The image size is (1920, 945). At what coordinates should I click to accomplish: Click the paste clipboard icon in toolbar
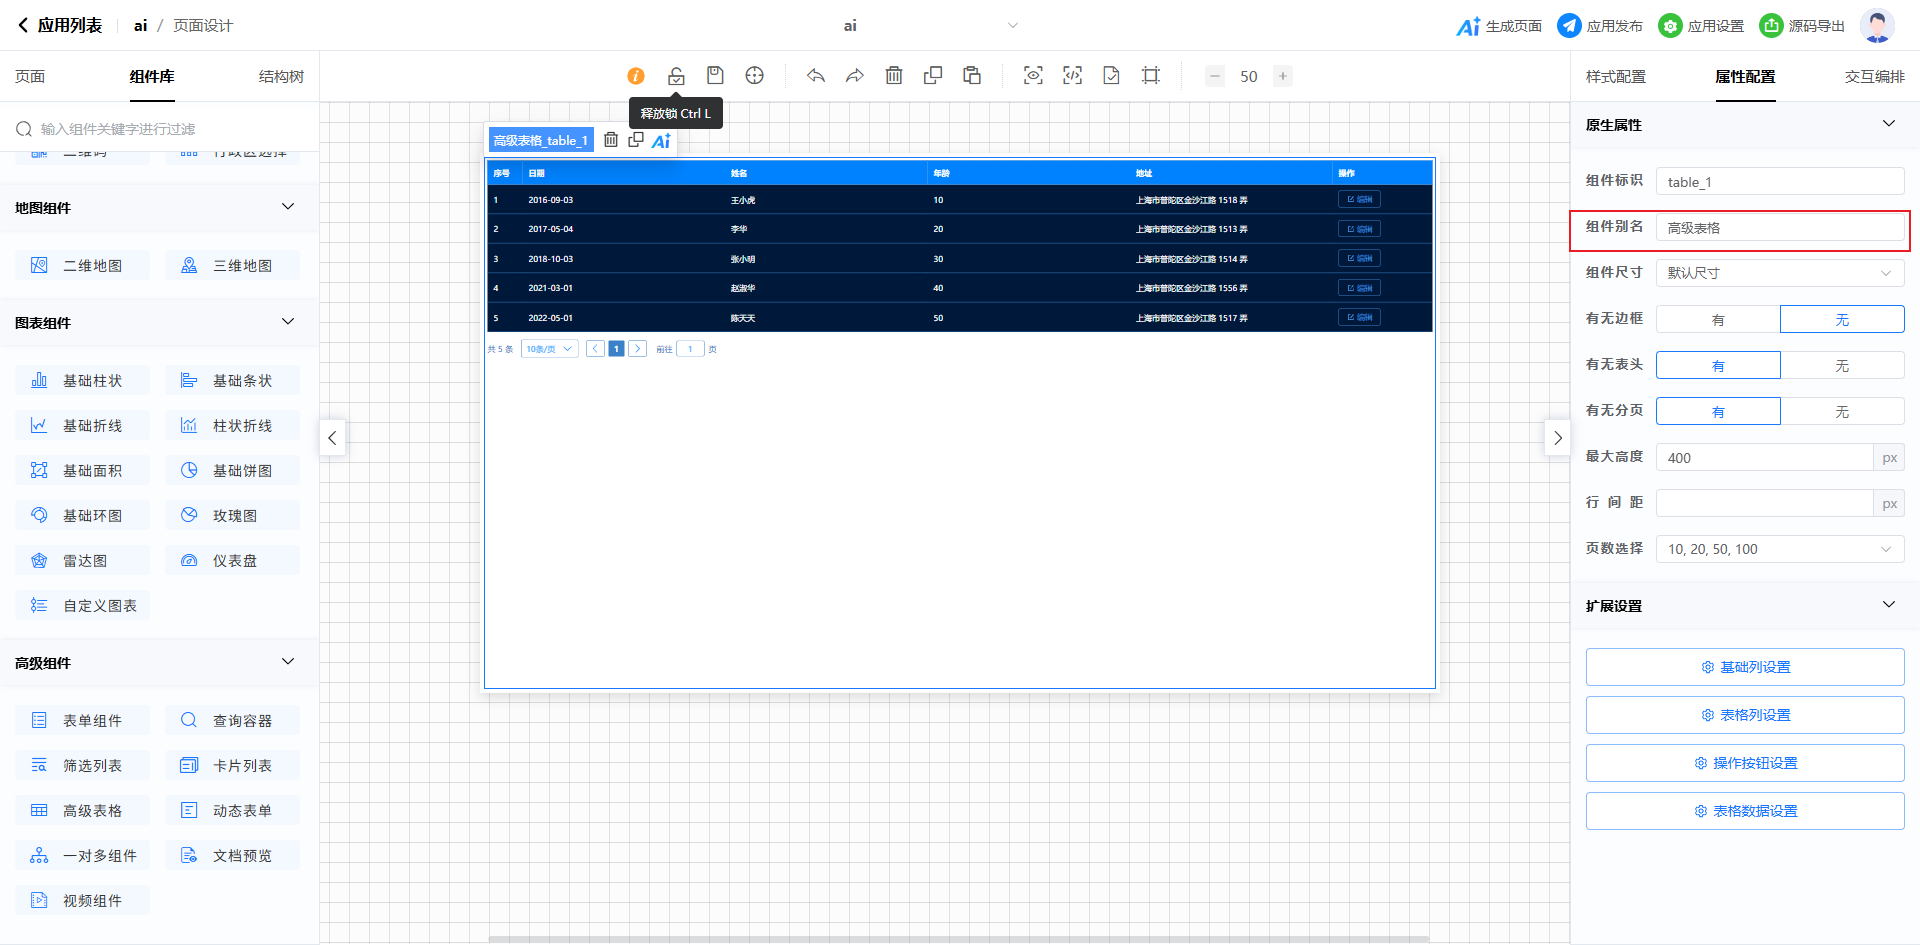(x=972, y=76)
